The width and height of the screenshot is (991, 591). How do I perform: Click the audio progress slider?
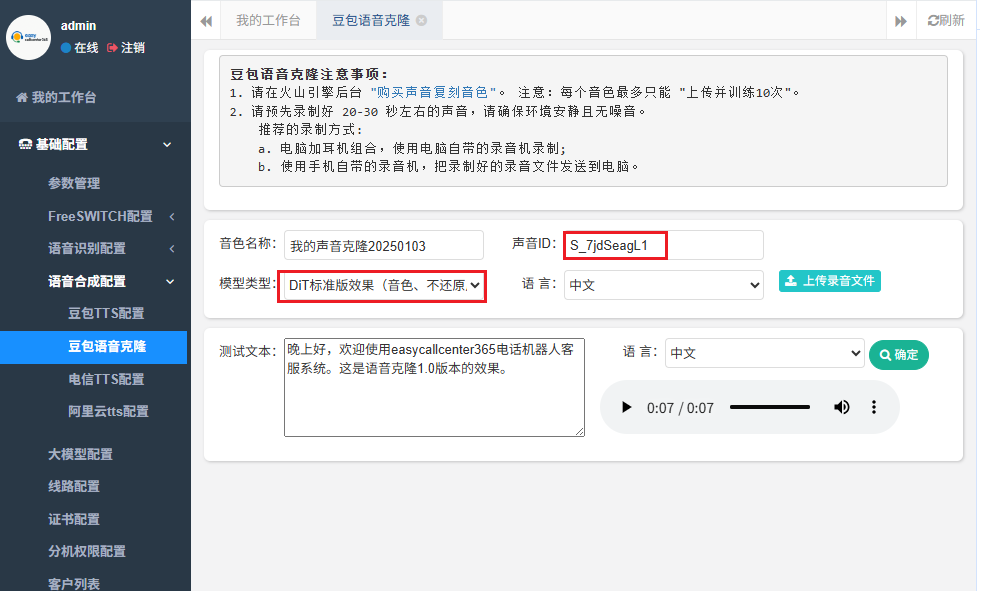769,408
